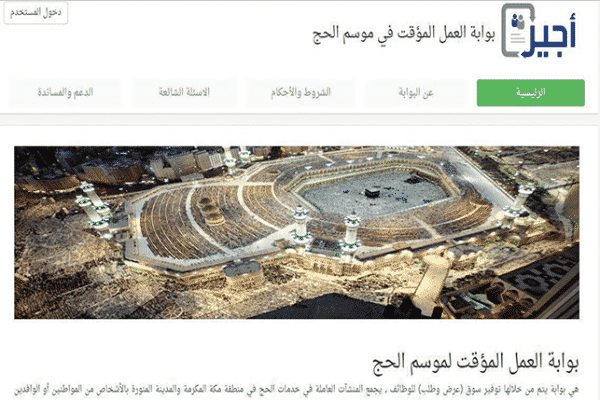Go to the عن البوابة tab
This screenshot has height=400, width=600.
tap(416, 93)
